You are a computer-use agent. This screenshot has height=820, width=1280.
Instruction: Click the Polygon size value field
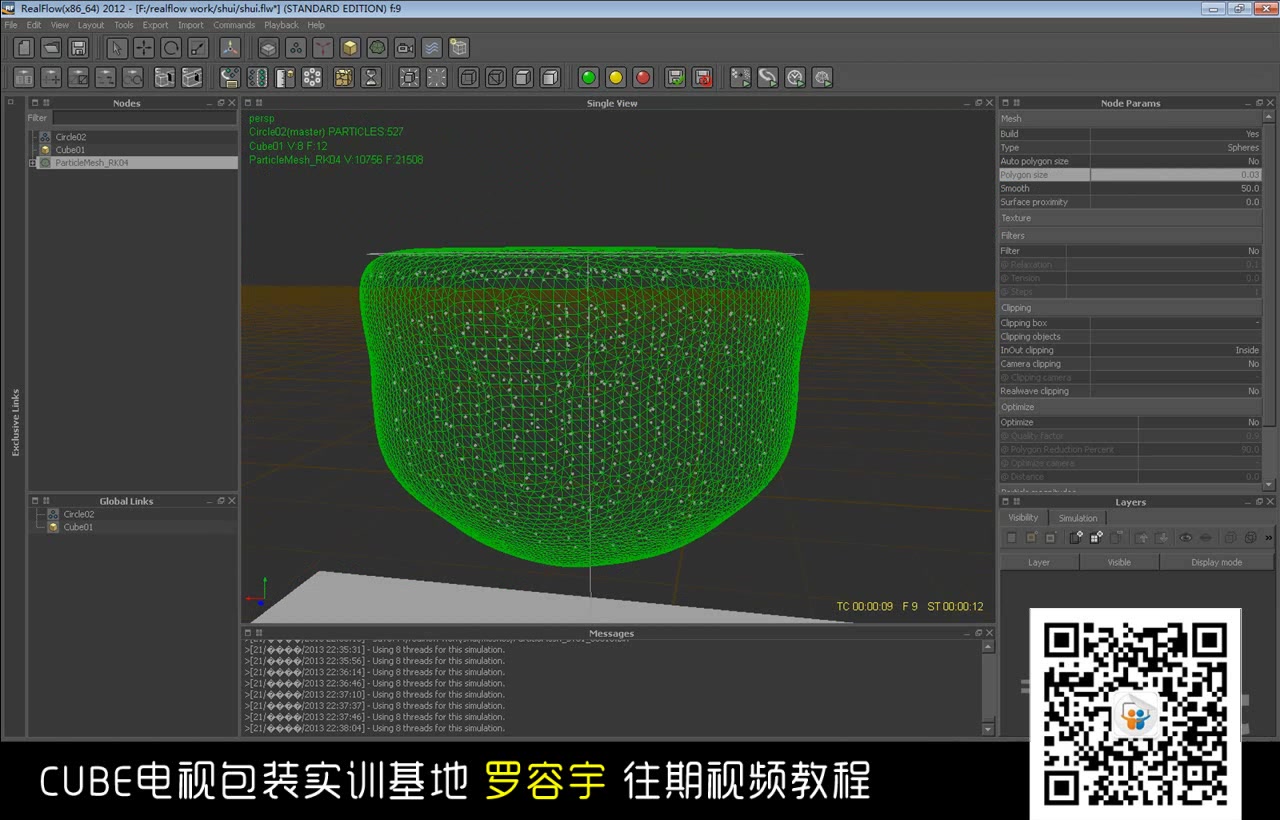[x=1175, y=175]
